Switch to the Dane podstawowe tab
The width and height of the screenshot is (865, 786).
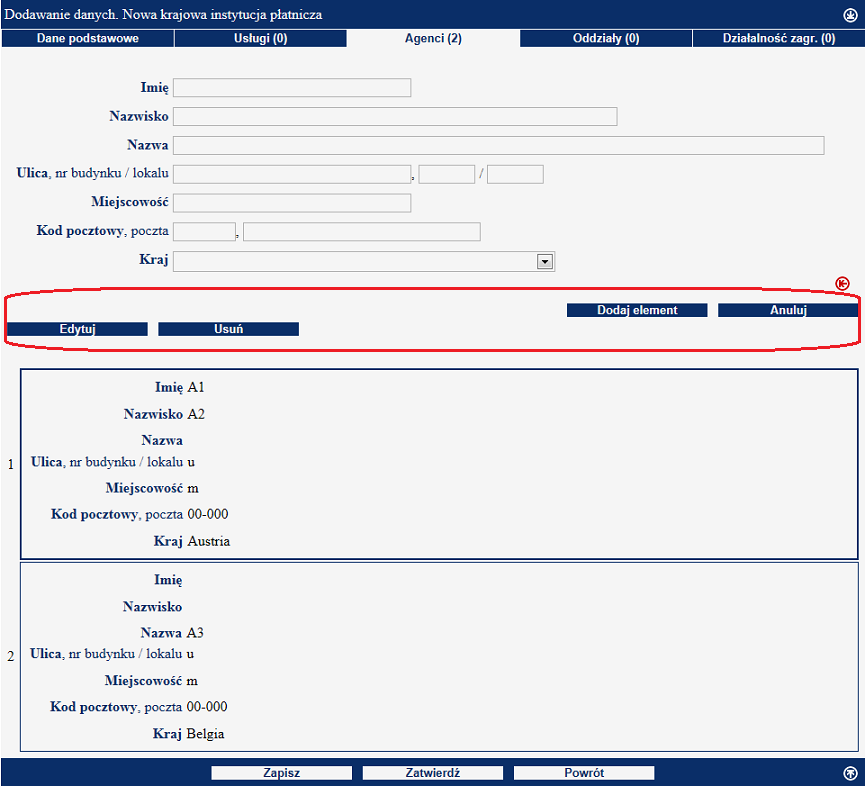tap(87, 38)
